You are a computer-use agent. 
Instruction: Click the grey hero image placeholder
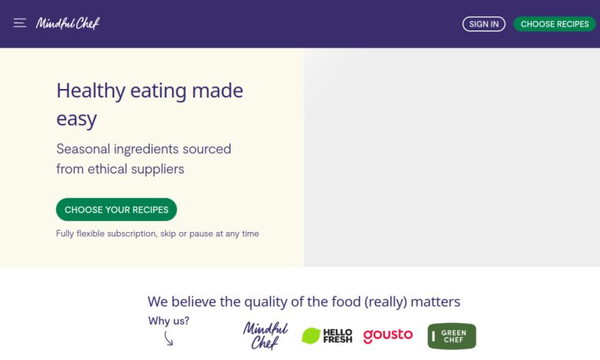452,157
